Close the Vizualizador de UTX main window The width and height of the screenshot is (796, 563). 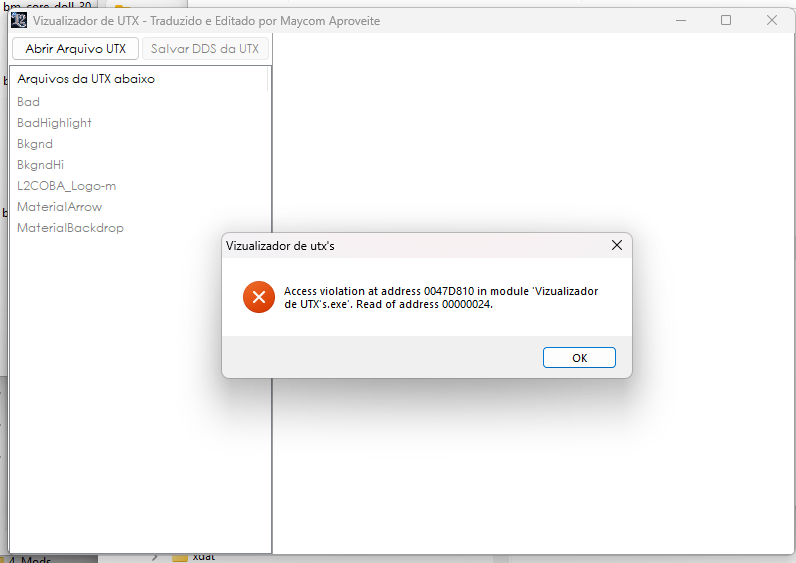point(772,20)
